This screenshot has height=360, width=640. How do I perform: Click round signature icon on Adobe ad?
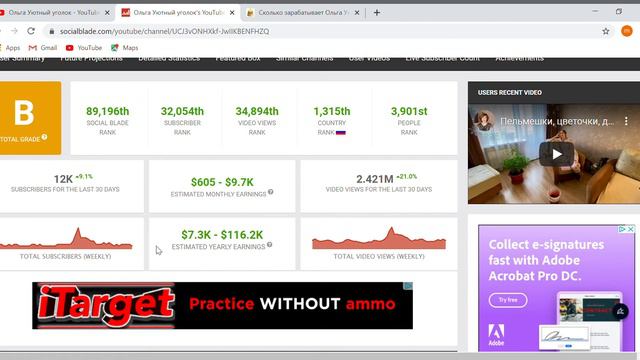pyautogui.click(x=620, y=311)
